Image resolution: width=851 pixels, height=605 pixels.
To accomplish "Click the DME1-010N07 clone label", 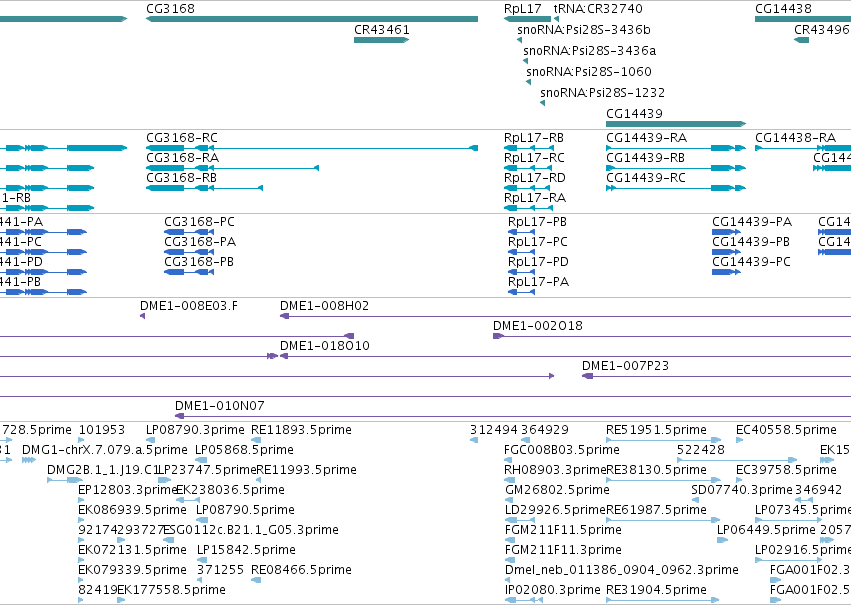I will click(x=220, y=406).
